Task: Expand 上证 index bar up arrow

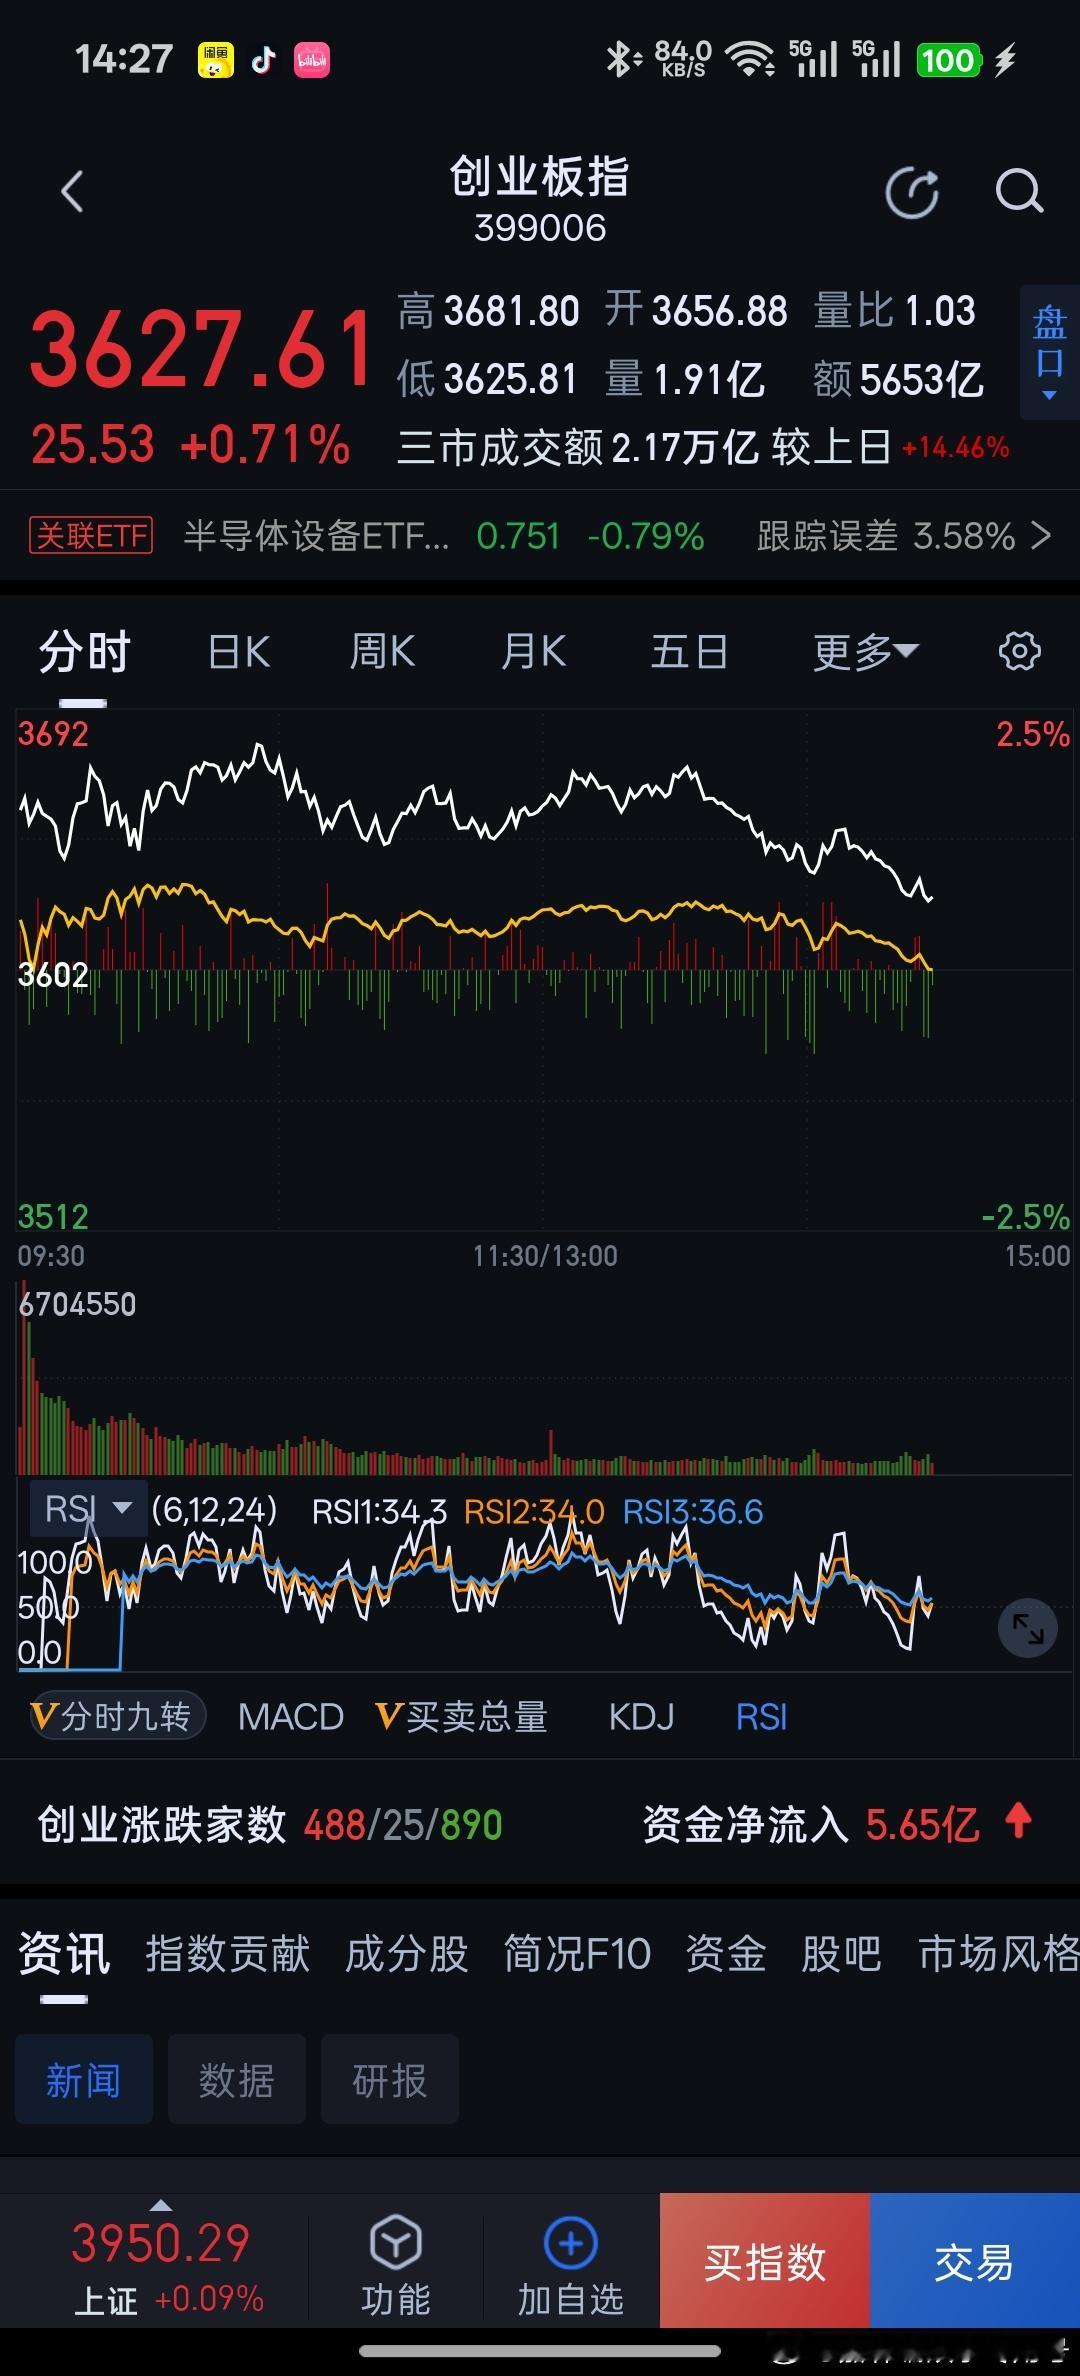Action: pos(160,2205)
